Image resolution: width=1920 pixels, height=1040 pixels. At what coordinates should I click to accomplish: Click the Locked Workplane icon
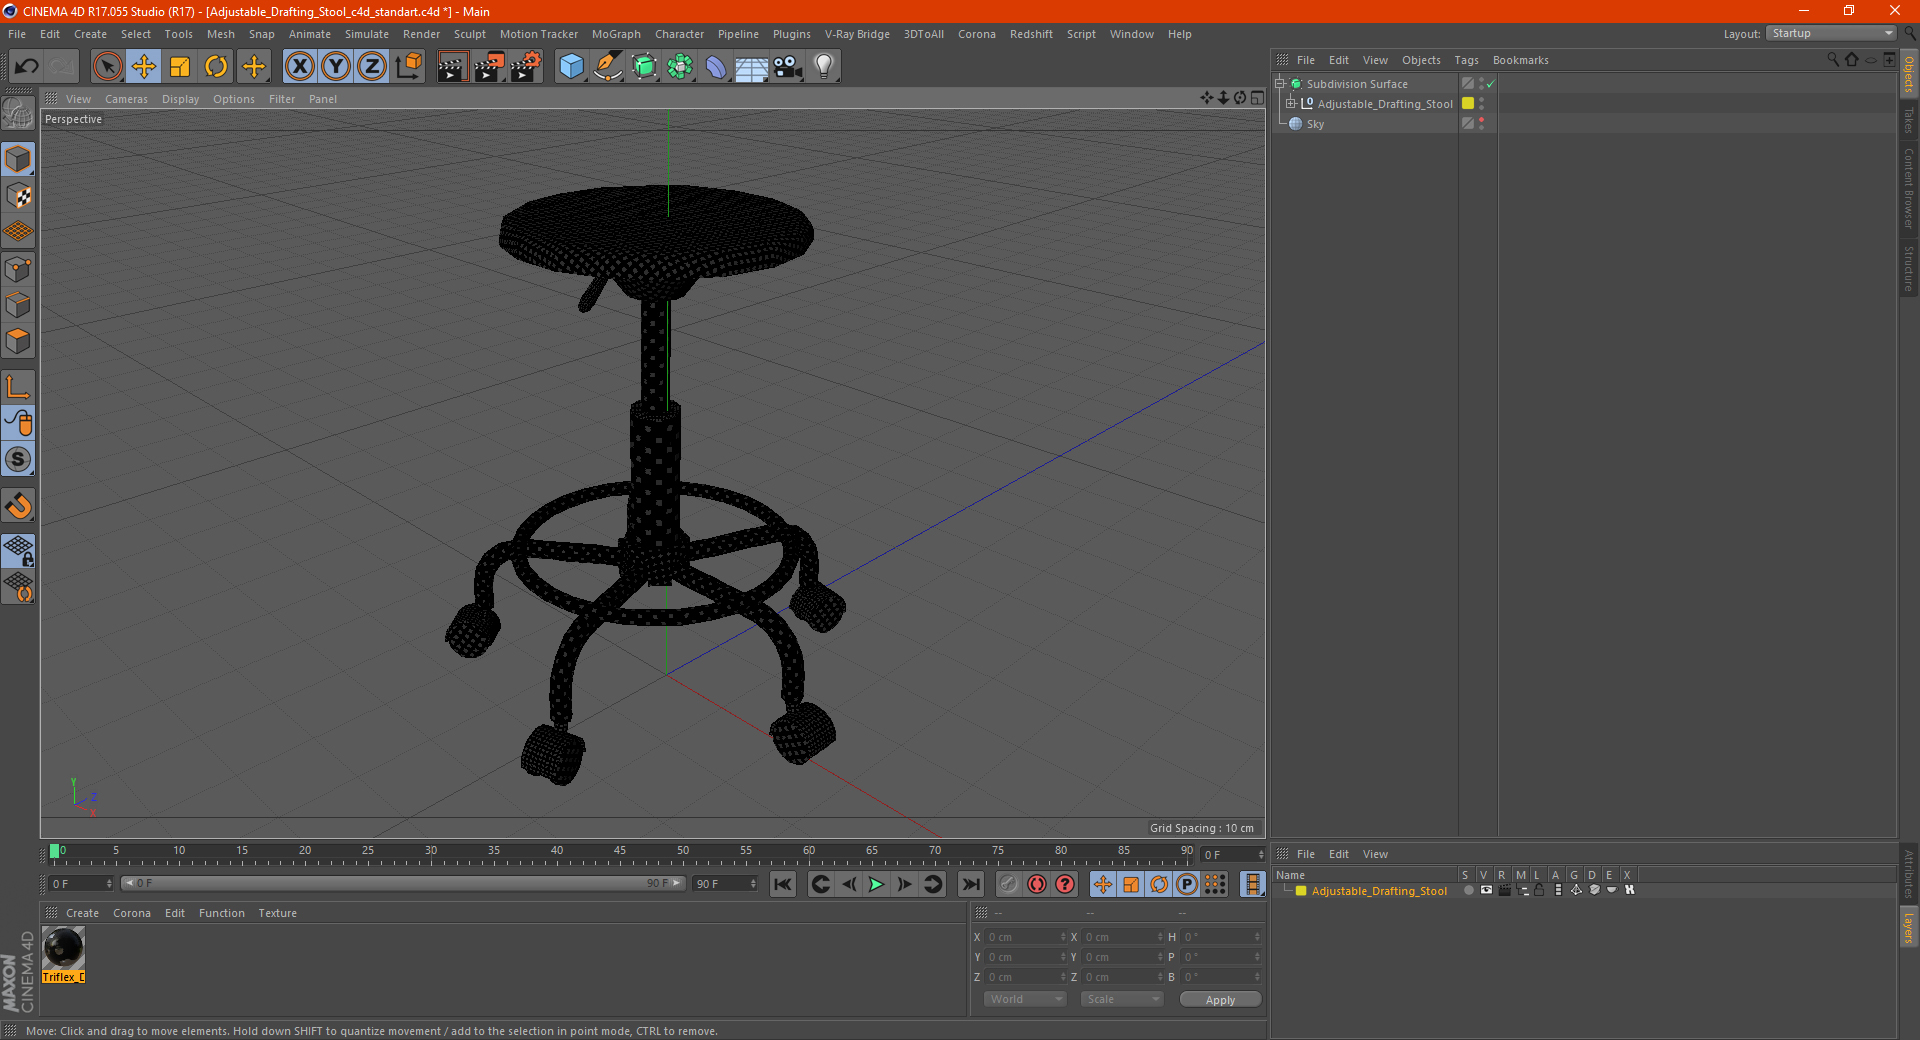pos(18,551)
